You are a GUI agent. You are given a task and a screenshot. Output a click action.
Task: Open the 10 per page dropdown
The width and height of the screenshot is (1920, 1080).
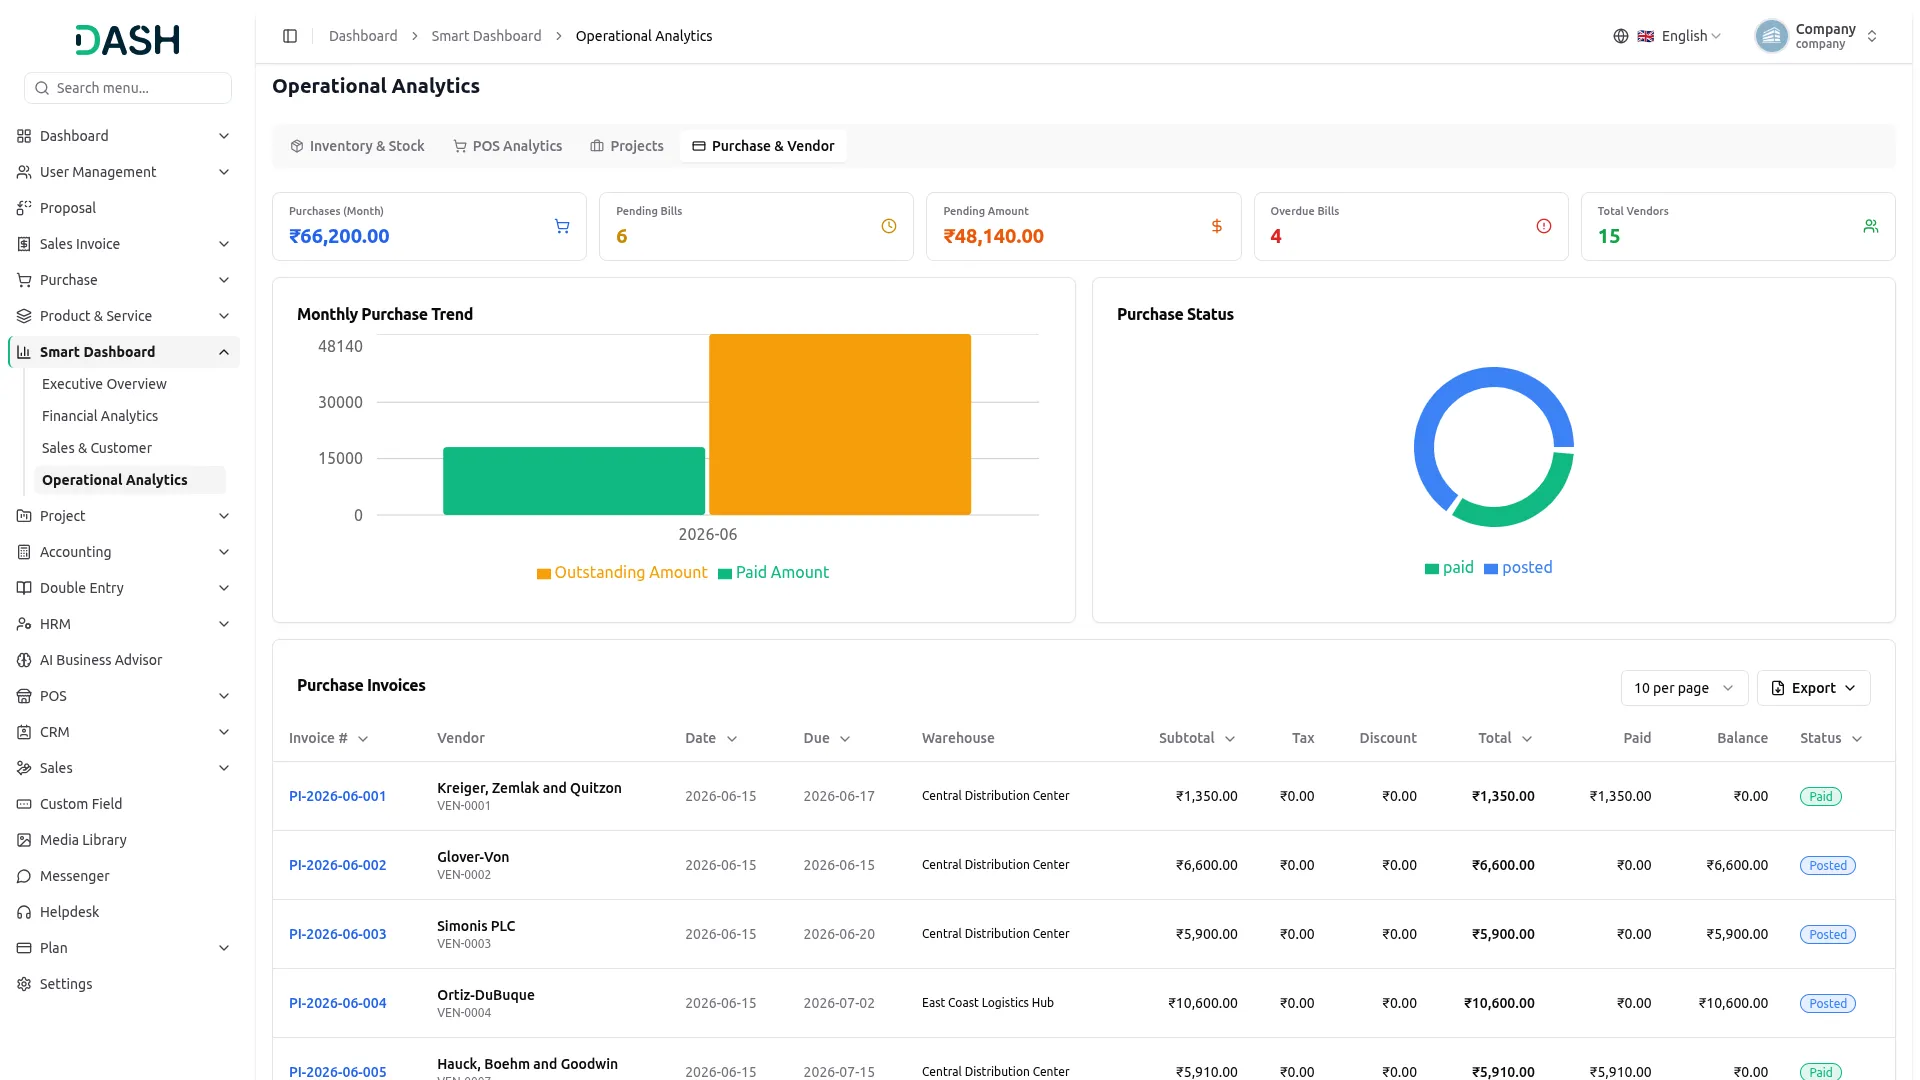(x=1684, y=688)
